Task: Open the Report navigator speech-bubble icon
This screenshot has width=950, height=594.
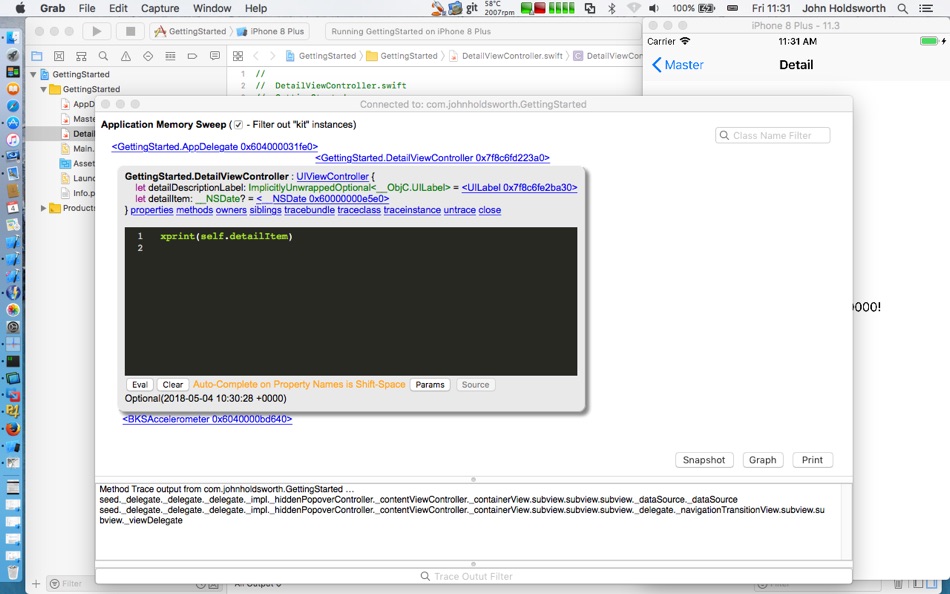Action: 214,56
